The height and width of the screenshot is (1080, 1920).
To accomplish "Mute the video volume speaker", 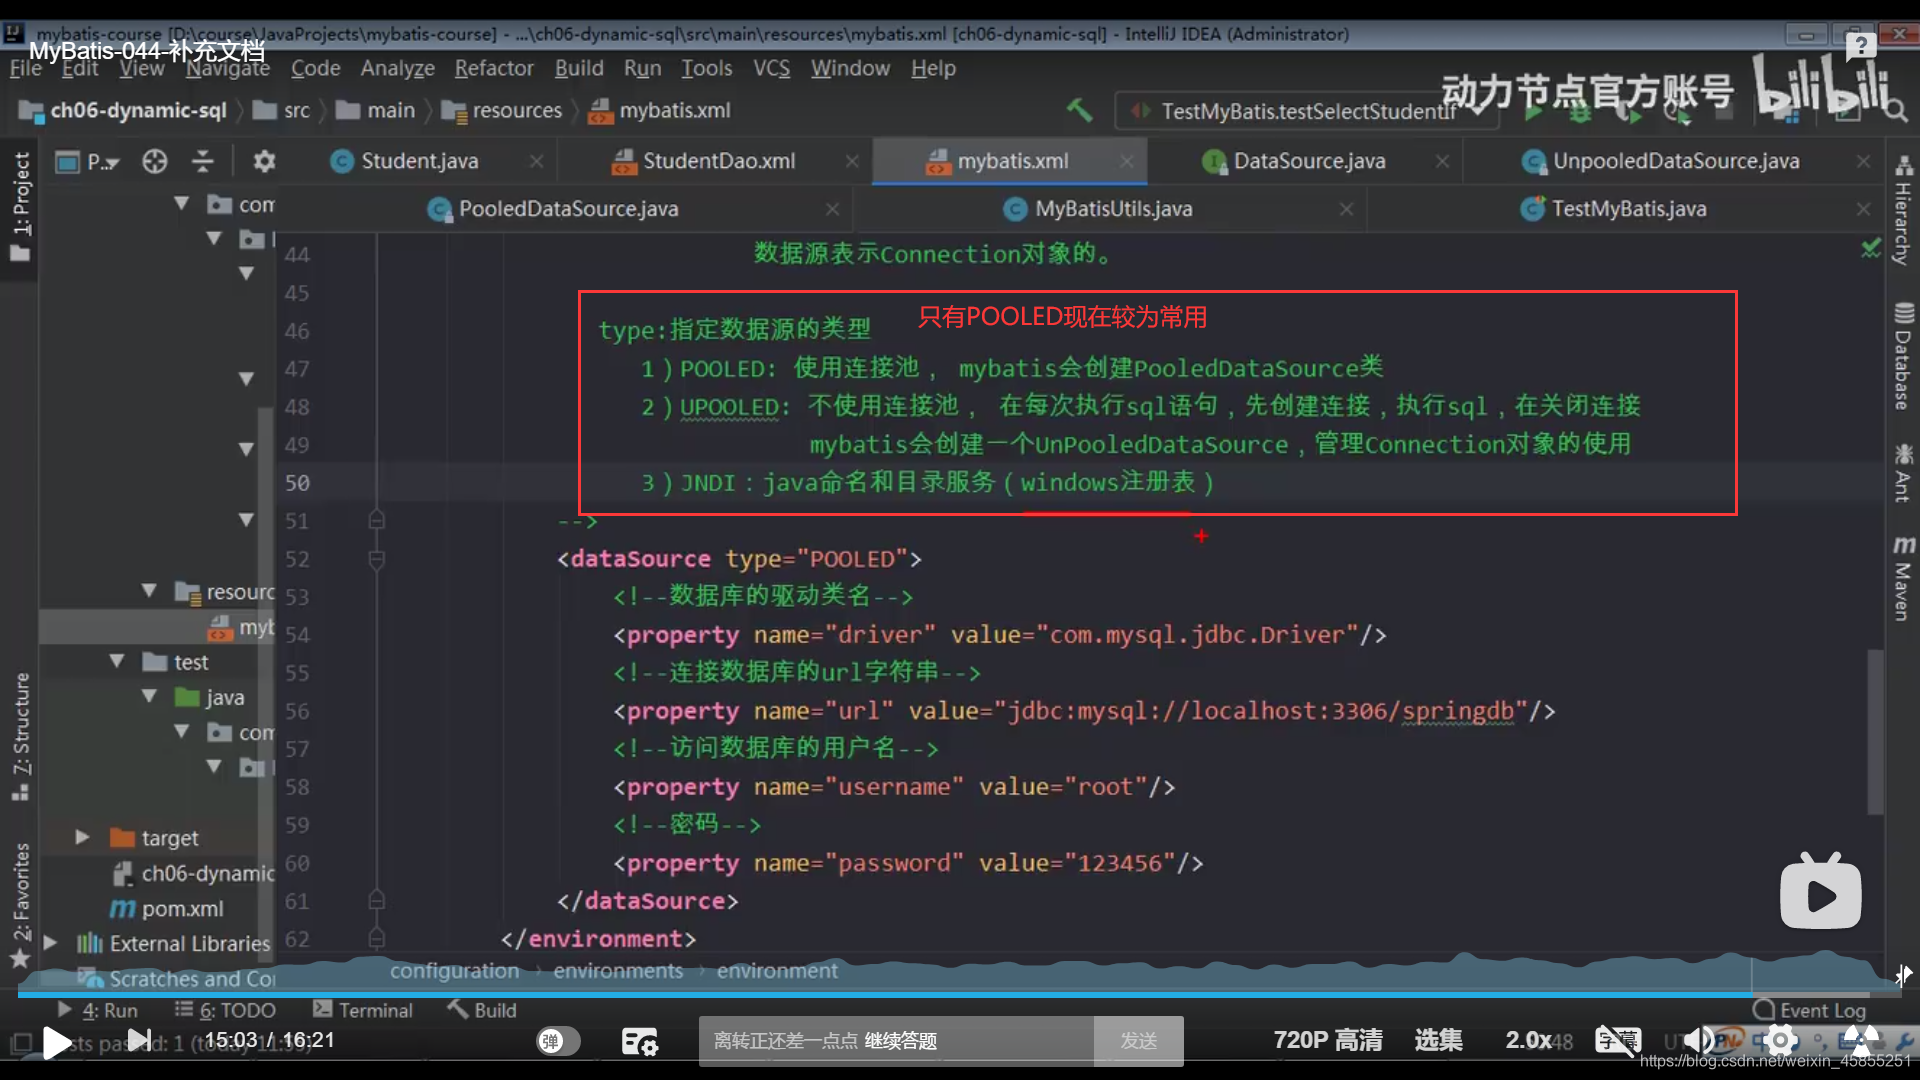I will [1696, 1041].
